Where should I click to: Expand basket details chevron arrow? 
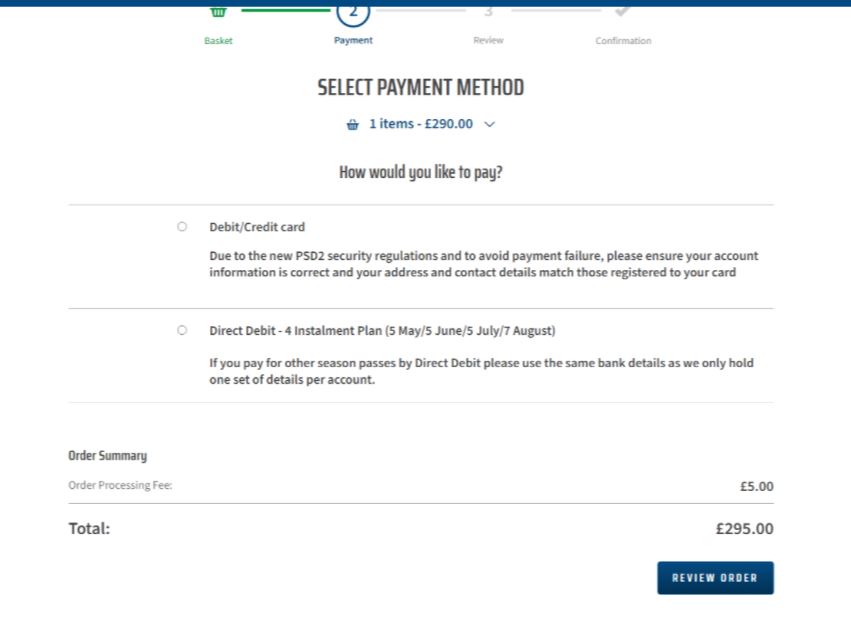click(x=490, y=124)
